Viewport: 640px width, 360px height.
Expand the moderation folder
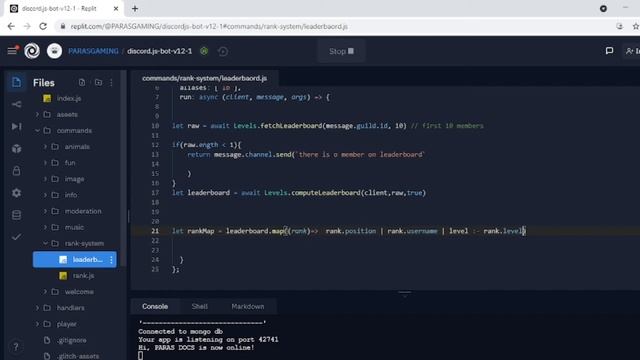[x=45, y=211]
